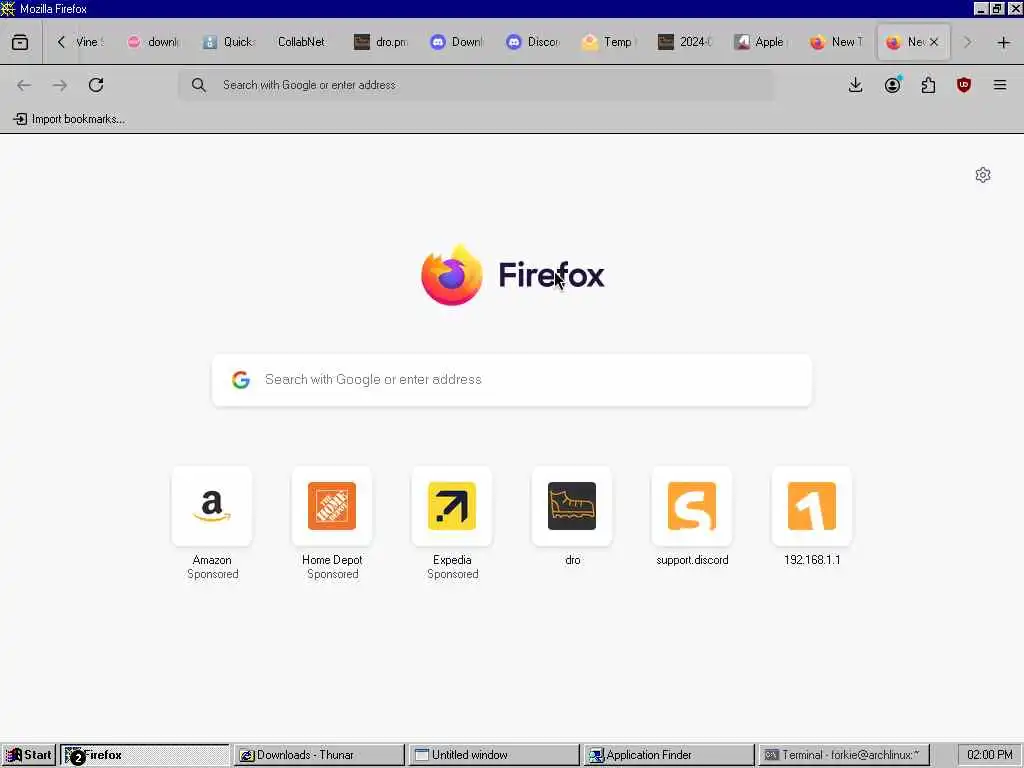Select the Firefox taskbar button
The width and height of the screenshot is (1024, 768).
click(x=145, y=755)
